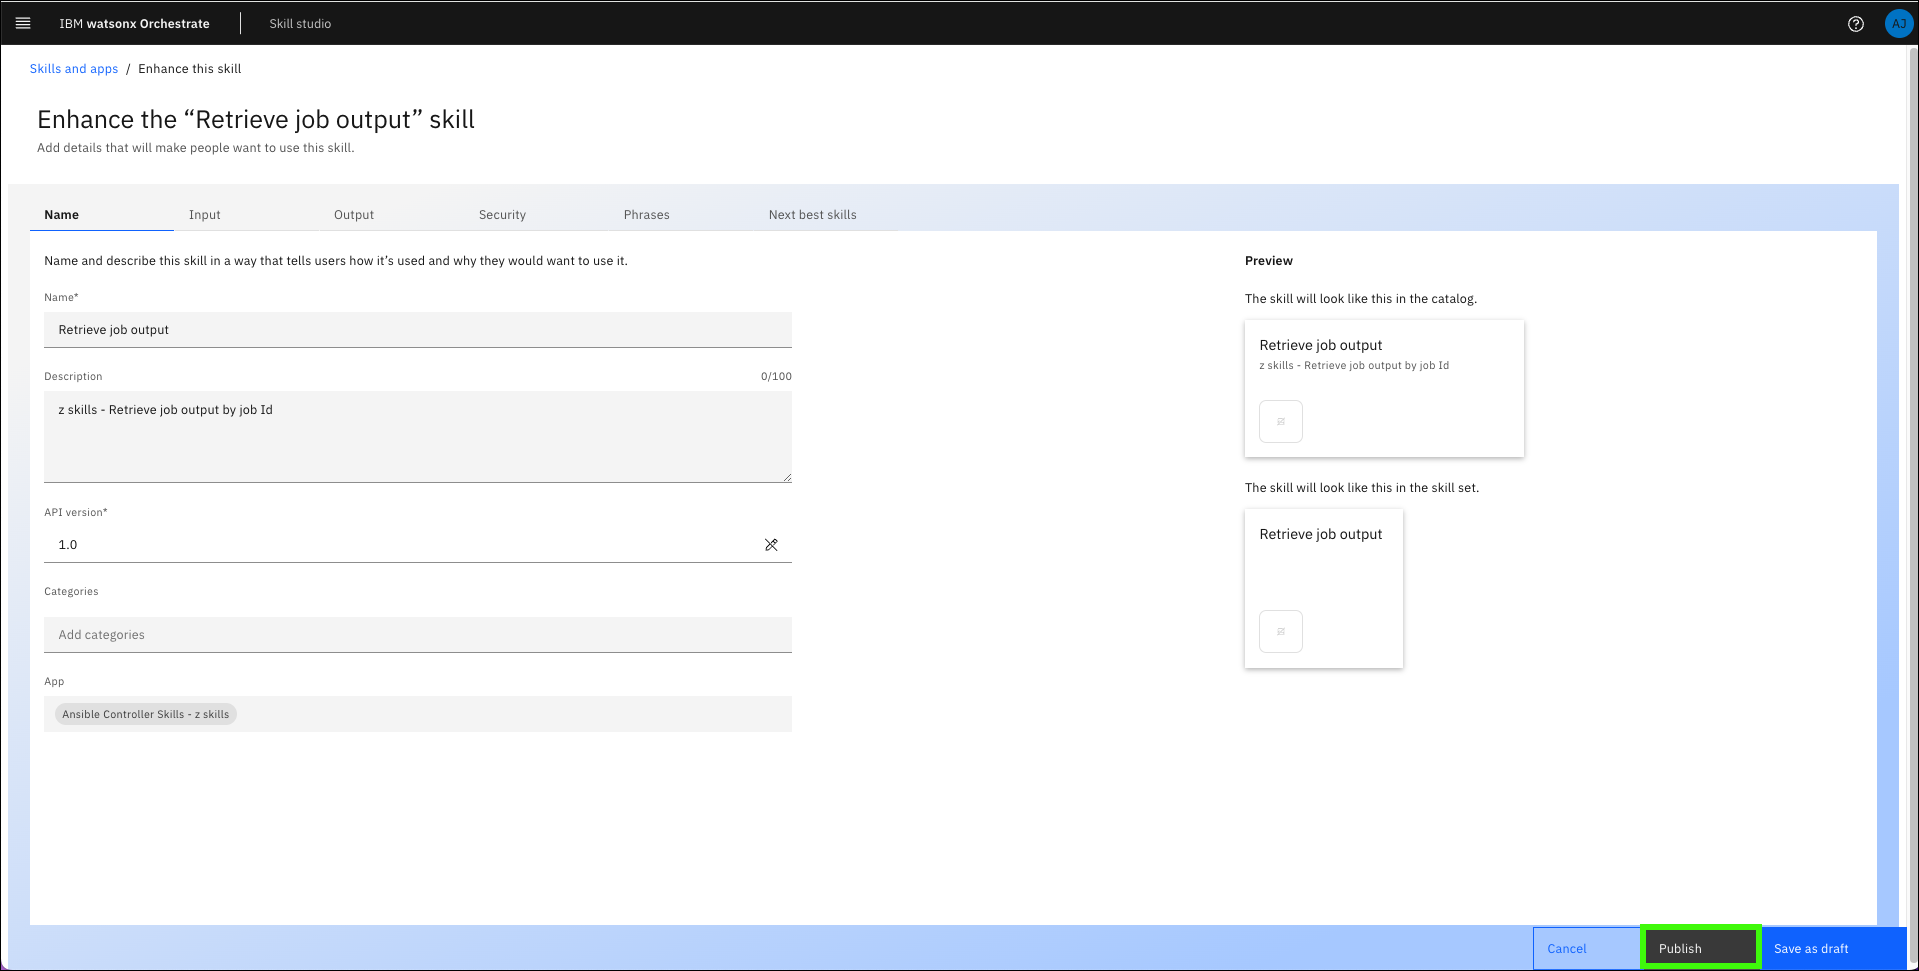1919x971 pixels.
Task: Open the Security tab
Action: point(502,215)
